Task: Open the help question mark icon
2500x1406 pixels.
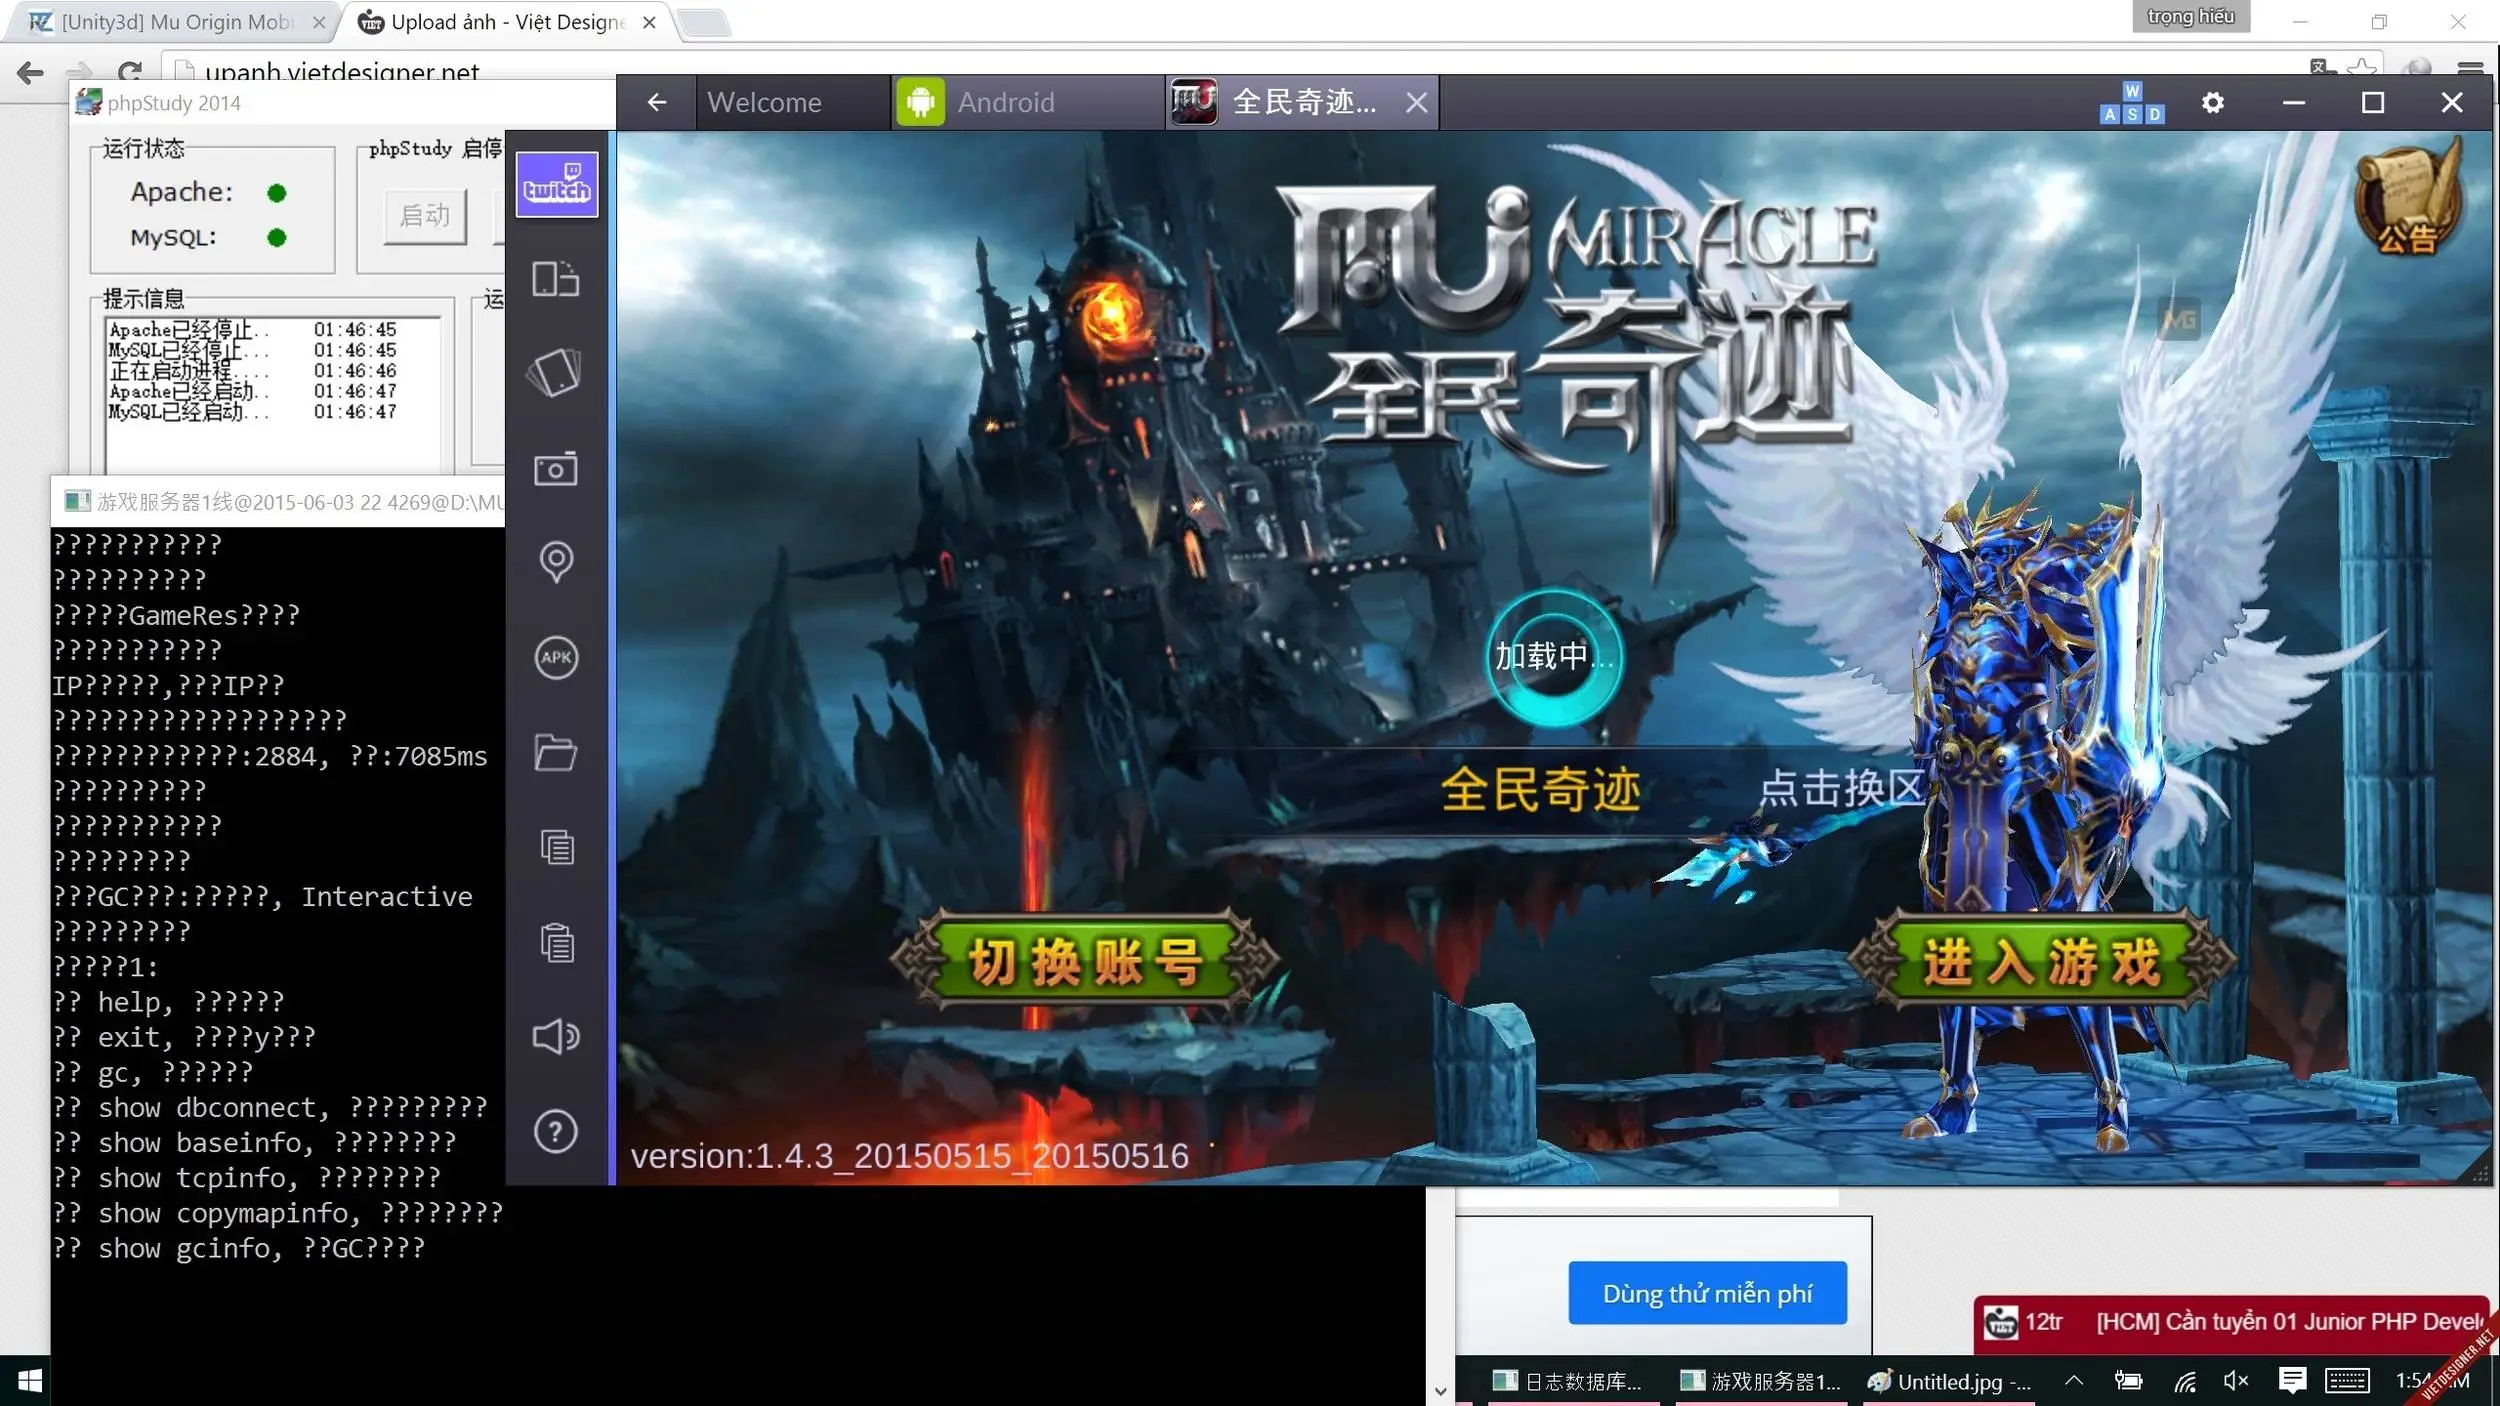Action: coord(556,1131)
